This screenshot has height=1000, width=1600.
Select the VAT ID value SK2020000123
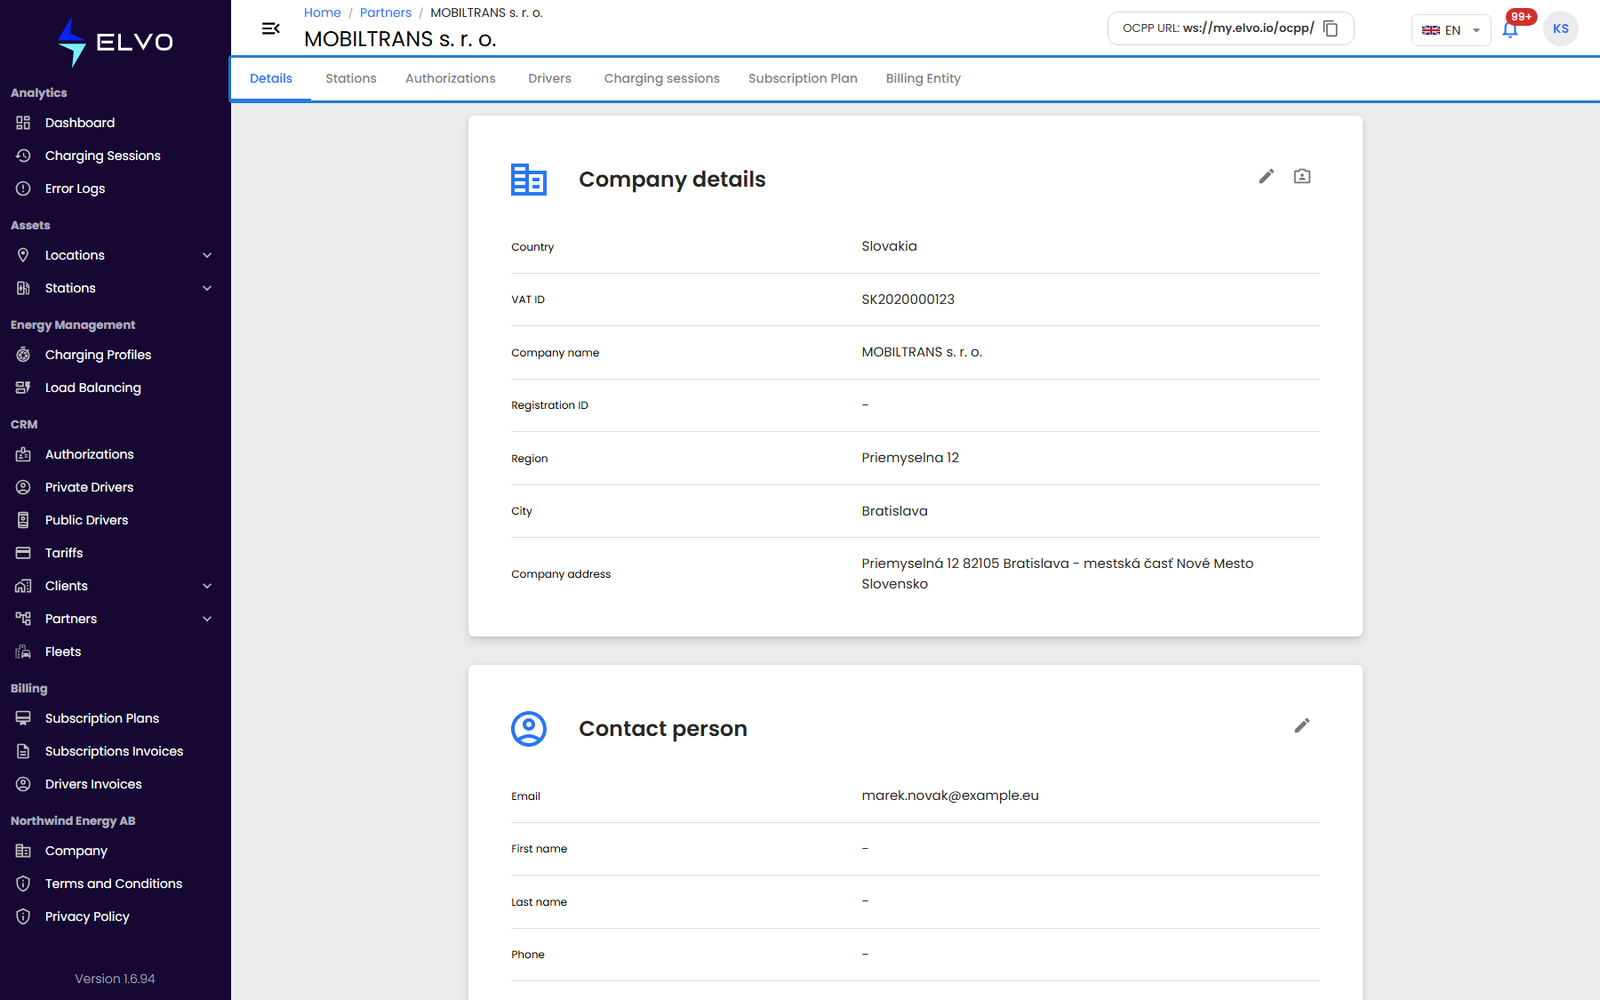click(x=908, y=299)
